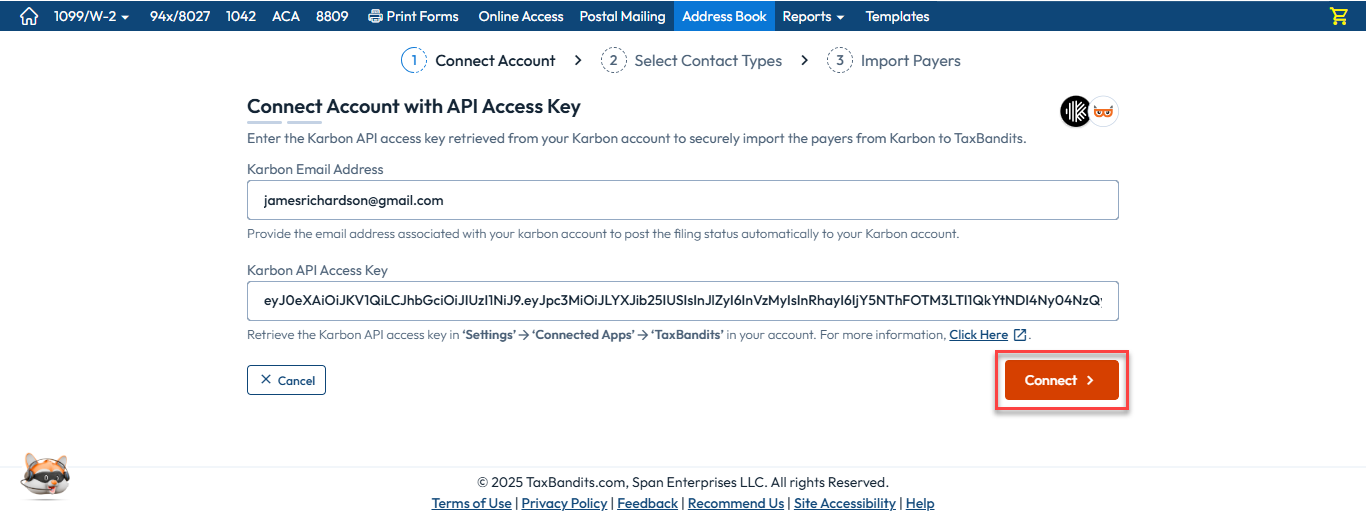Image resolution: width=1366 pixels, height=522 pixels.
Task: Open the external link icon beside Click Here
Action: tap(1020, 335)
